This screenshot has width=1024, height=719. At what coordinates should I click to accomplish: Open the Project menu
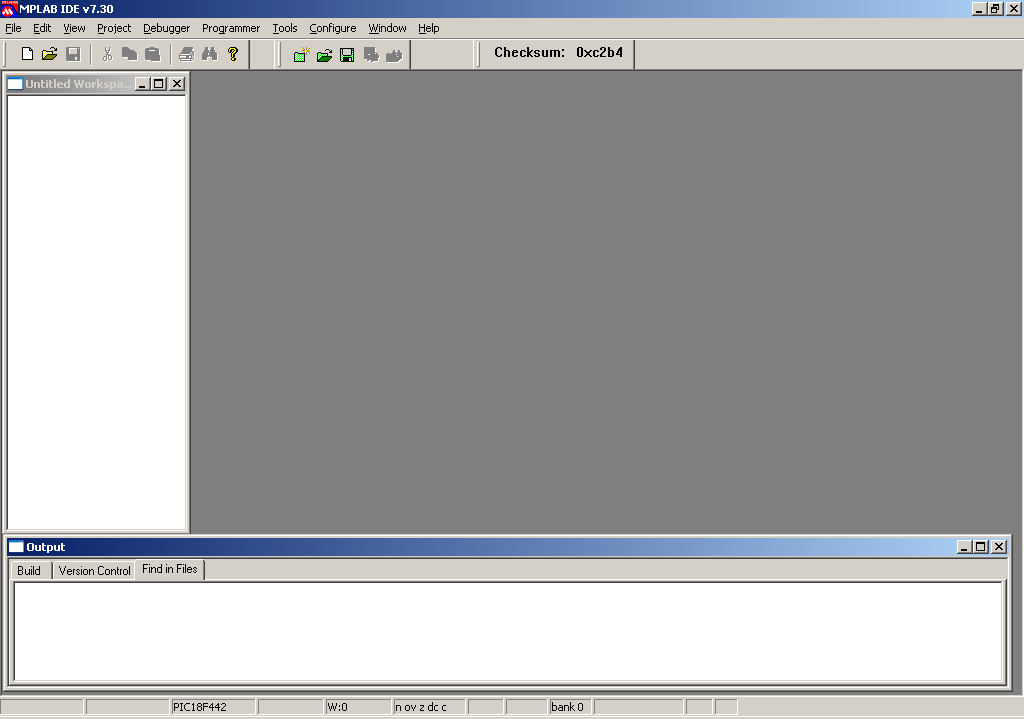click(x=114, y=28)
